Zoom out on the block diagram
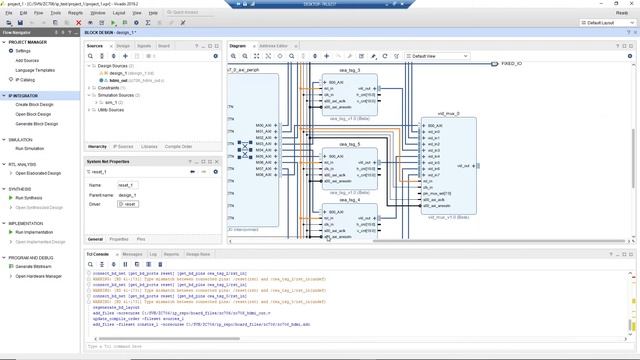 245,56
